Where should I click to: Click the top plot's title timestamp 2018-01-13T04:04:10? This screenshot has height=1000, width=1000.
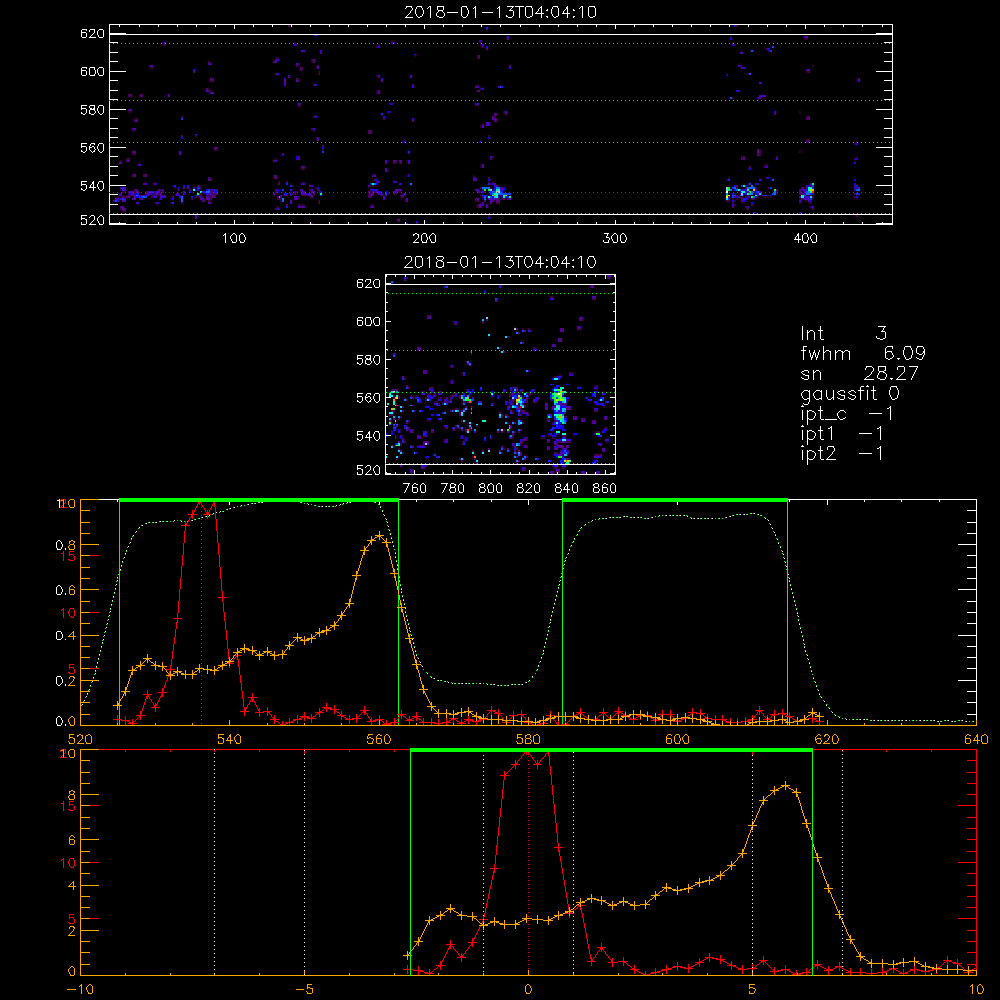tap(501, 12)
